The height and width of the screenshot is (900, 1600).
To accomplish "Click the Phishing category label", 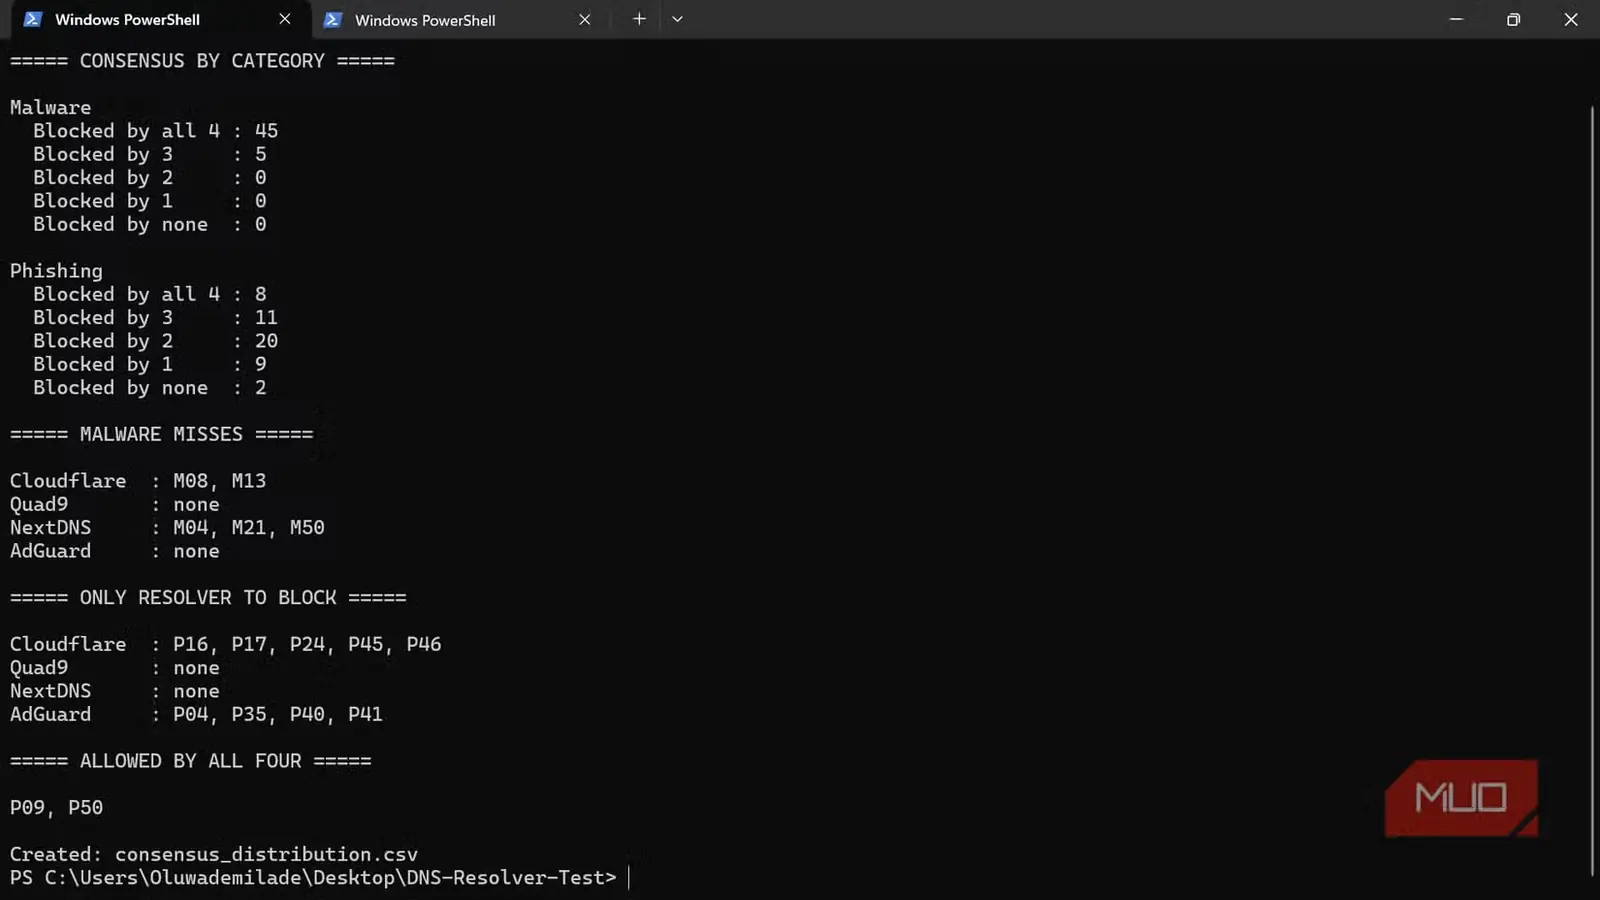I will click(56, 271).
